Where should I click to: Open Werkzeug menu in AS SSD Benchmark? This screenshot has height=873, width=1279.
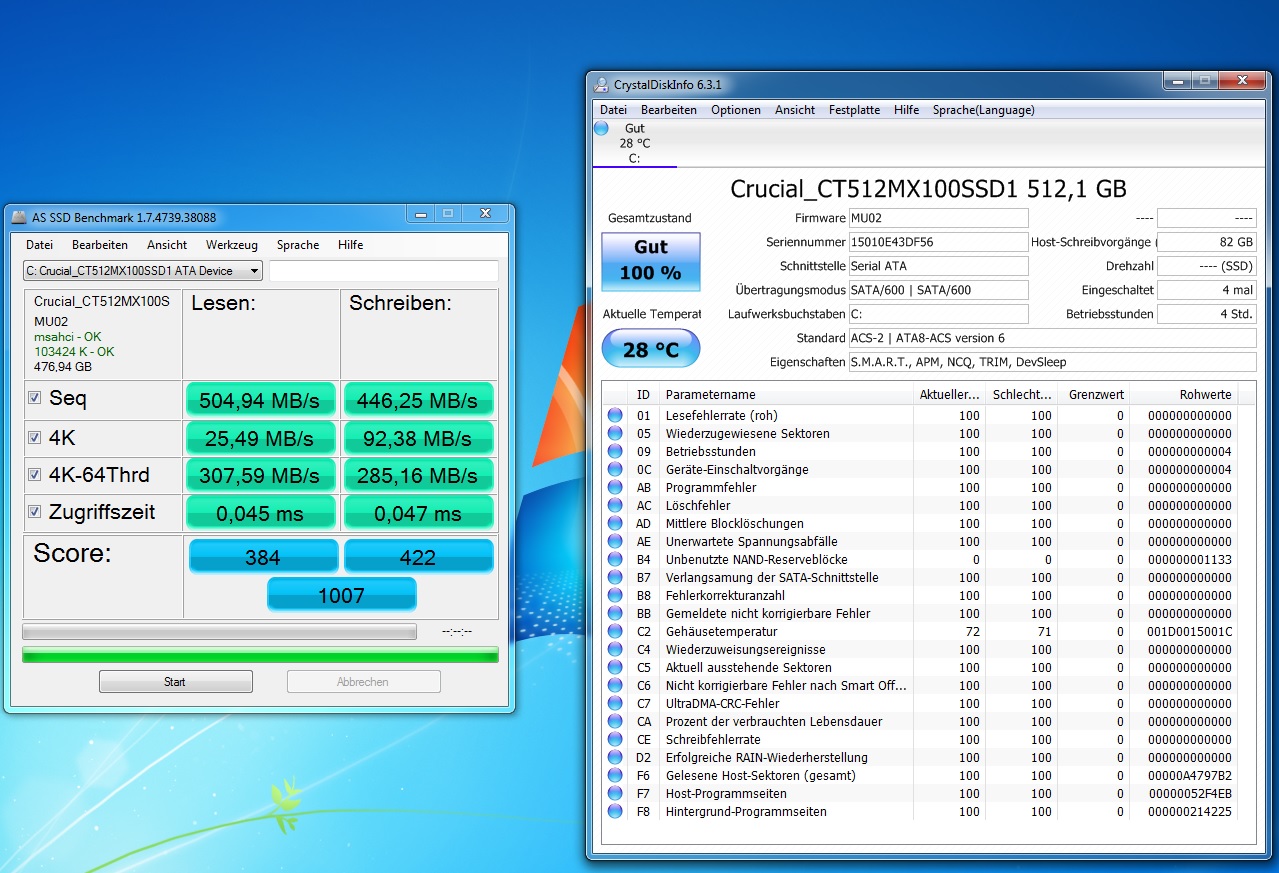pyautogui.click(x=232, y=245)
